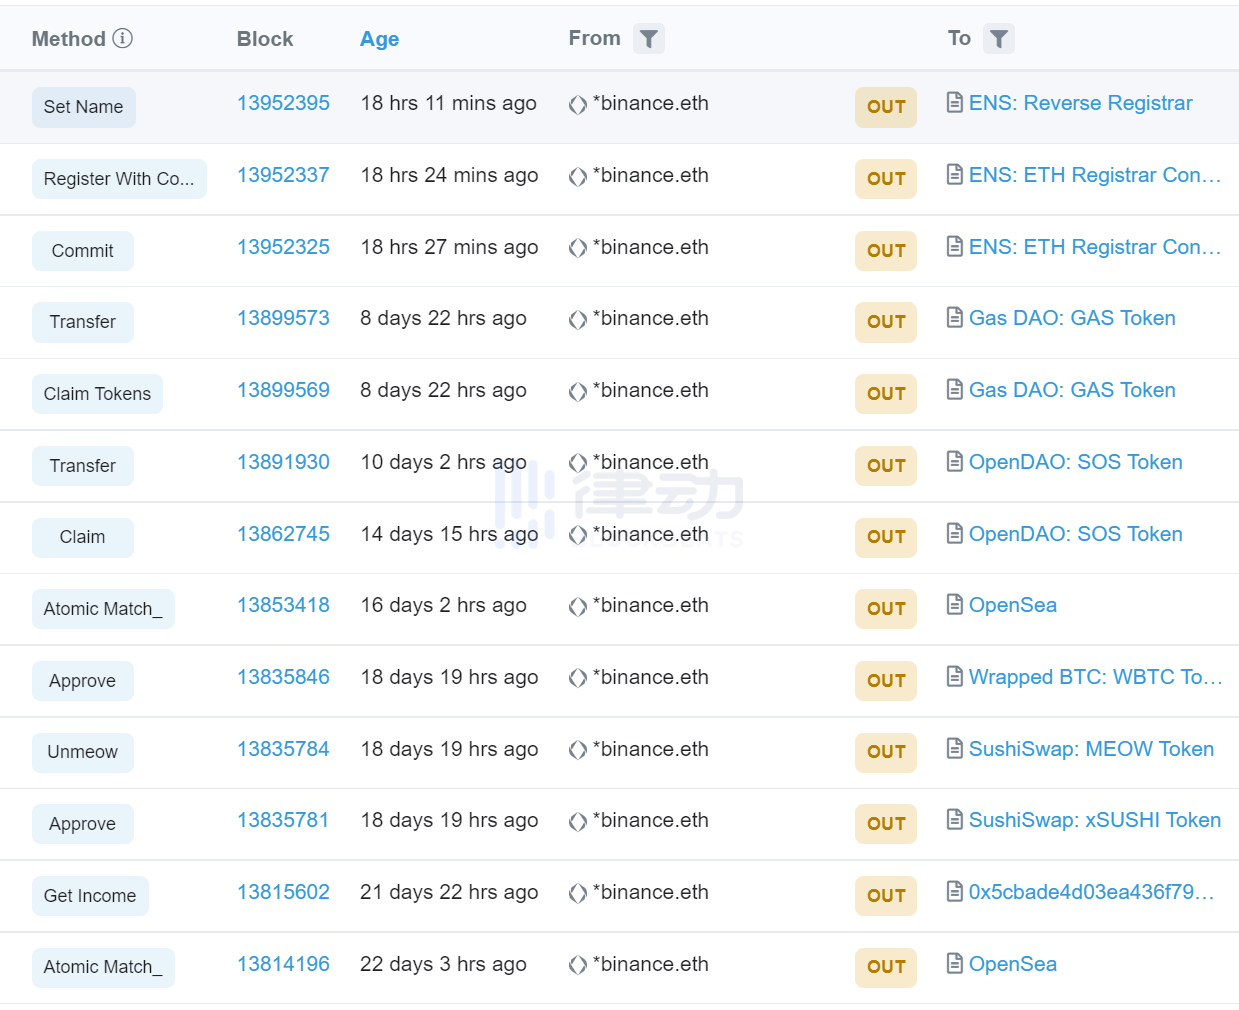Click ENS name icon in block 13952337 row
The width and height of the screenshot is (1239, 1010).
point(577,177)
